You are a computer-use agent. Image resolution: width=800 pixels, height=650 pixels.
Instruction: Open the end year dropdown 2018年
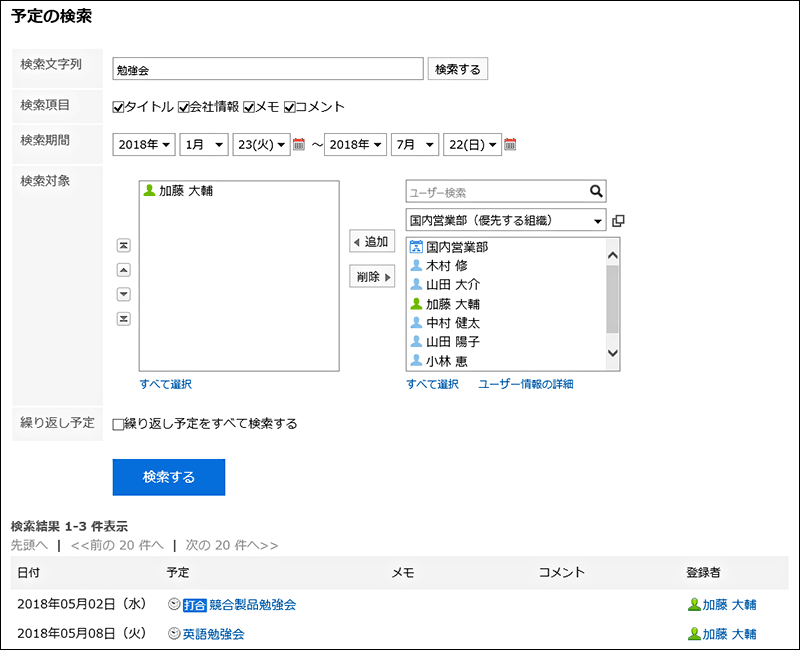pos(355,145)
